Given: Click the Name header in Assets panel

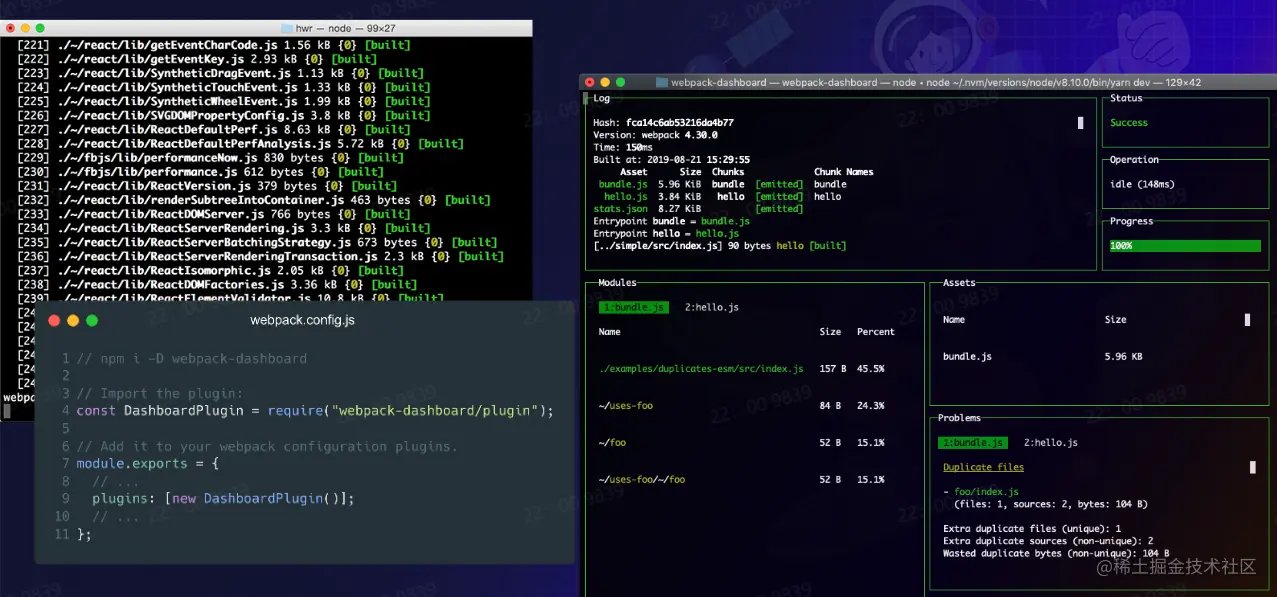Looking at the screenshot, I should [x=954, y=320].
